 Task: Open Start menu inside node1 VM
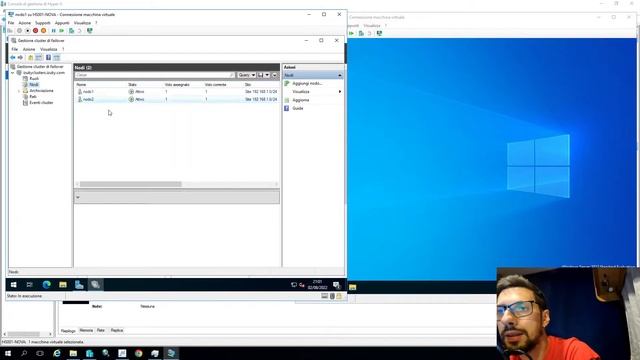click(x=13, y=284)
